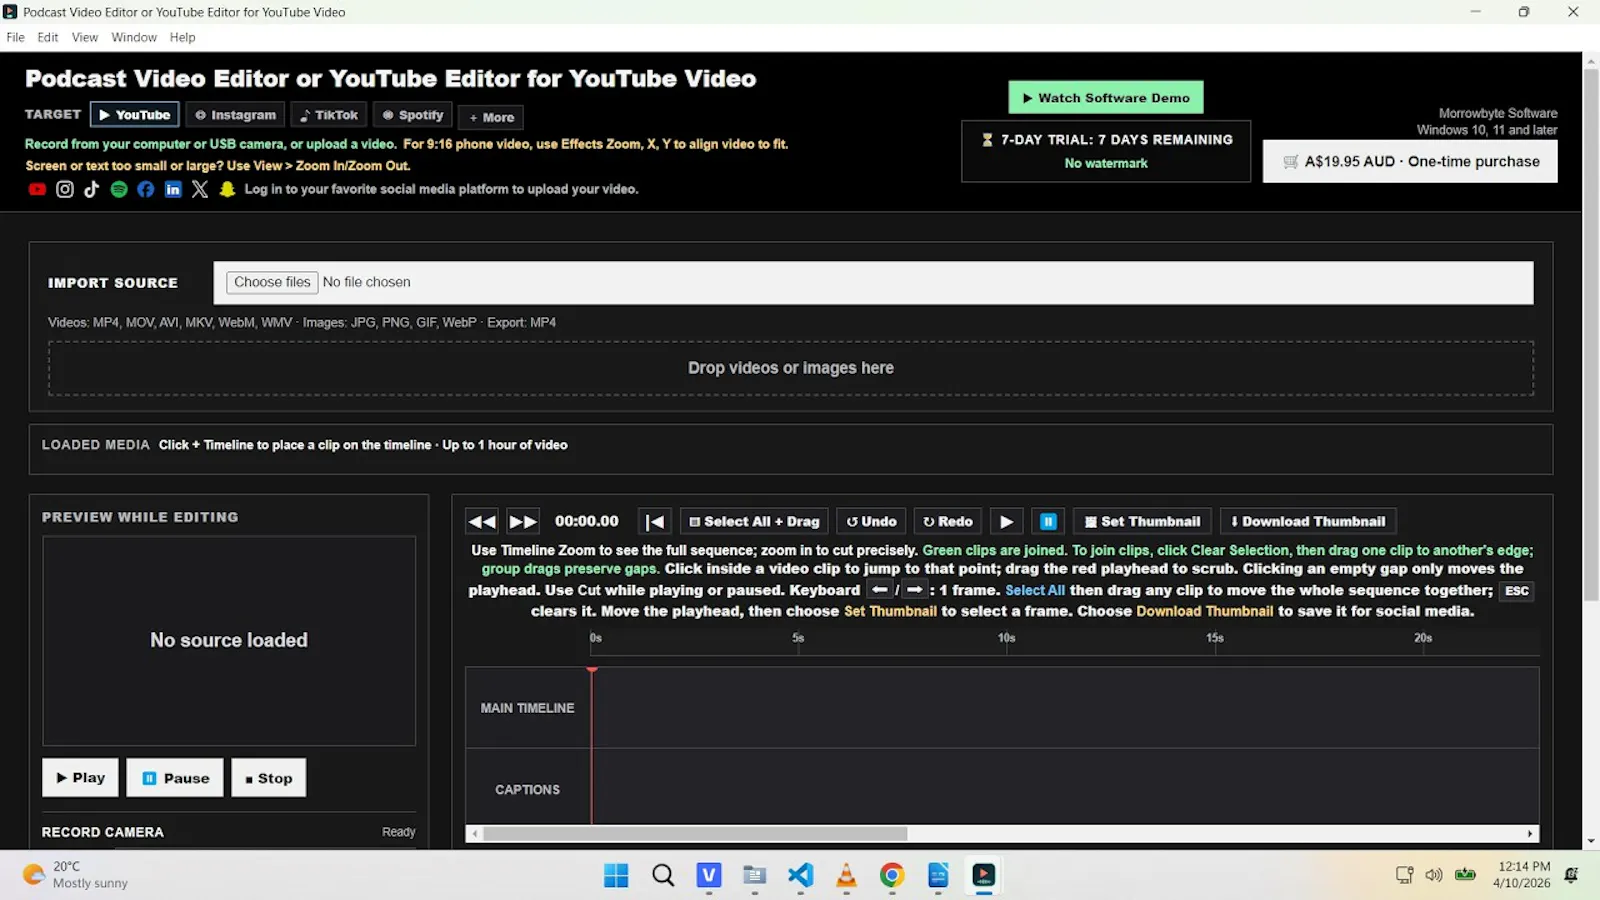Click the Snapchat ghost icon
This screenshot has width=1600, height=900.
pyautogui.click(x=227, y=189)
